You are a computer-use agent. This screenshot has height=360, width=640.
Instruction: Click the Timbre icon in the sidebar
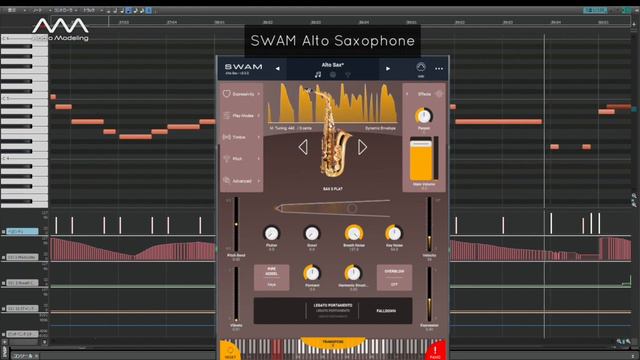[x=227, y=137]
